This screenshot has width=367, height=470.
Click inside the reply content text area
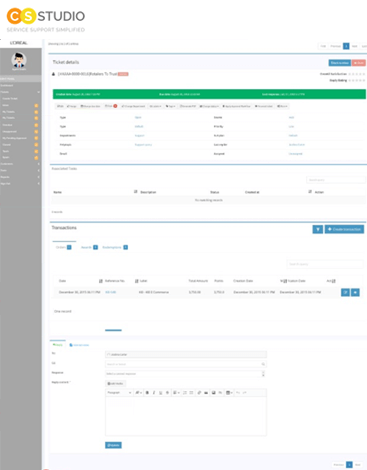point(186,416)
